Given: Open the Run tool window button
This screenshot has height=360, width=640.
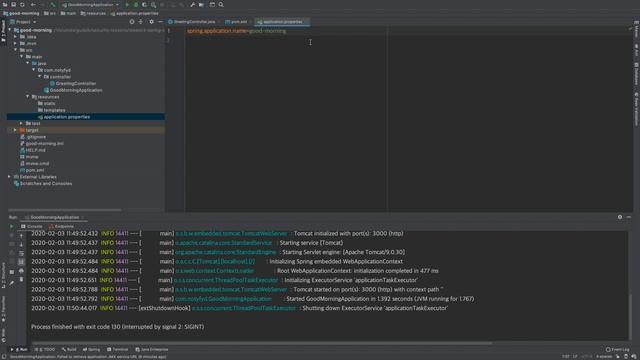Looking at the screenshot, I should [x=19, y=349].
